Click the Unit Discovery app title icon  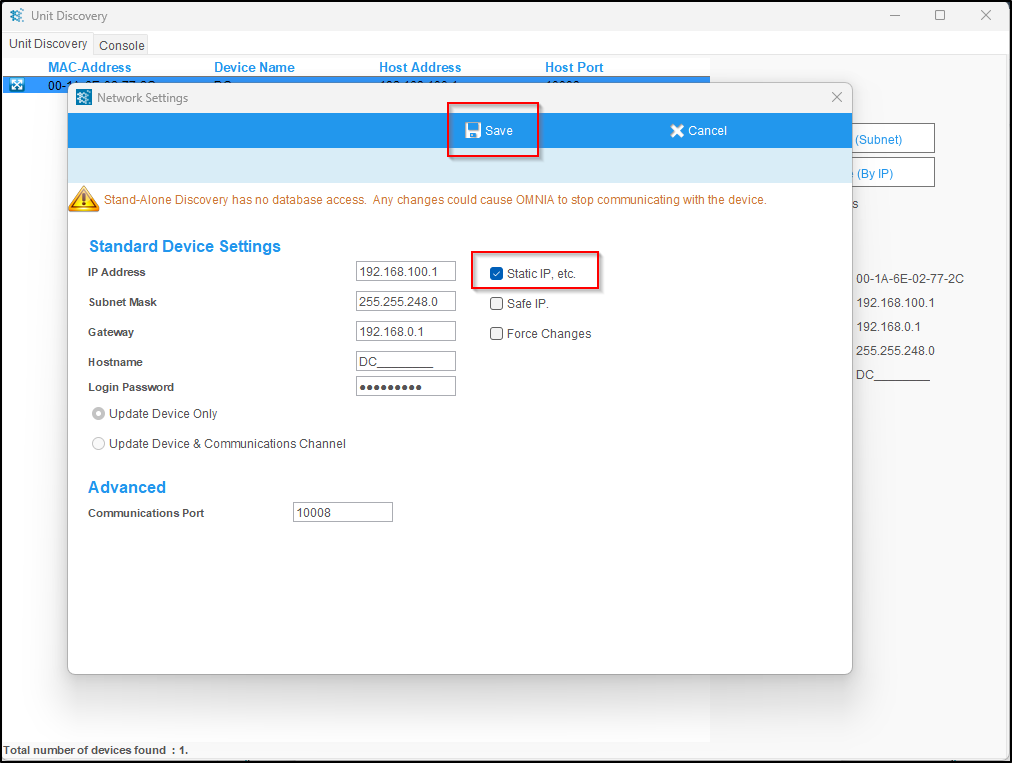[x=16, y=16]
